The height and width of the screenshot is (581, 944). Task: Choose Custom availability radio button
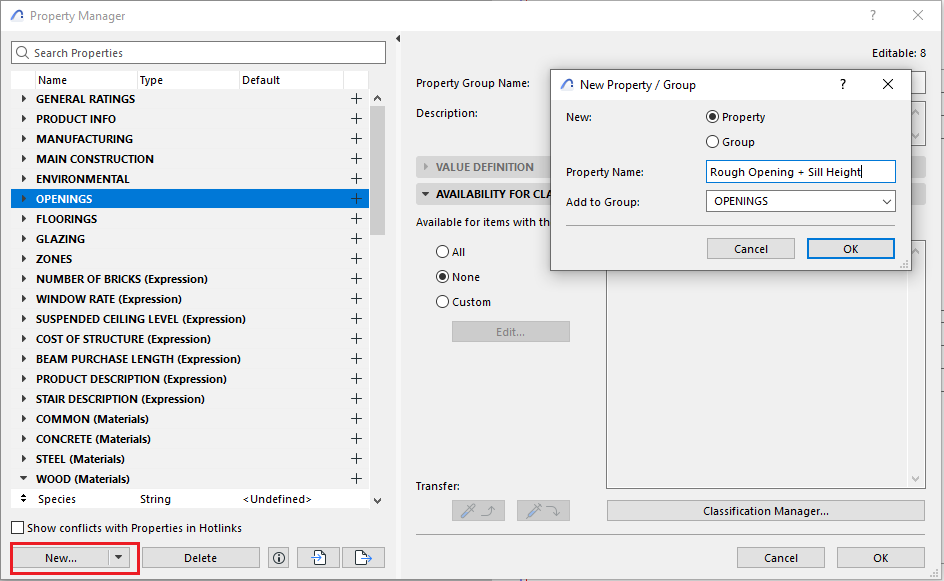coord(442,302)
